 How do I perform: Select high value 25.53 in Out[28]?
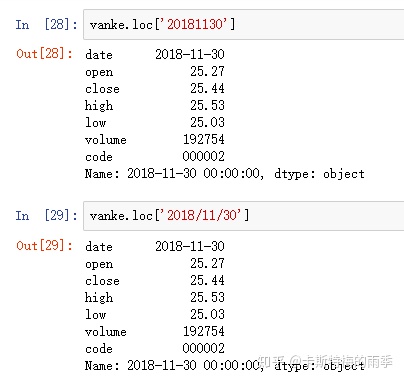pyautogui.click(x=207, y=105)
